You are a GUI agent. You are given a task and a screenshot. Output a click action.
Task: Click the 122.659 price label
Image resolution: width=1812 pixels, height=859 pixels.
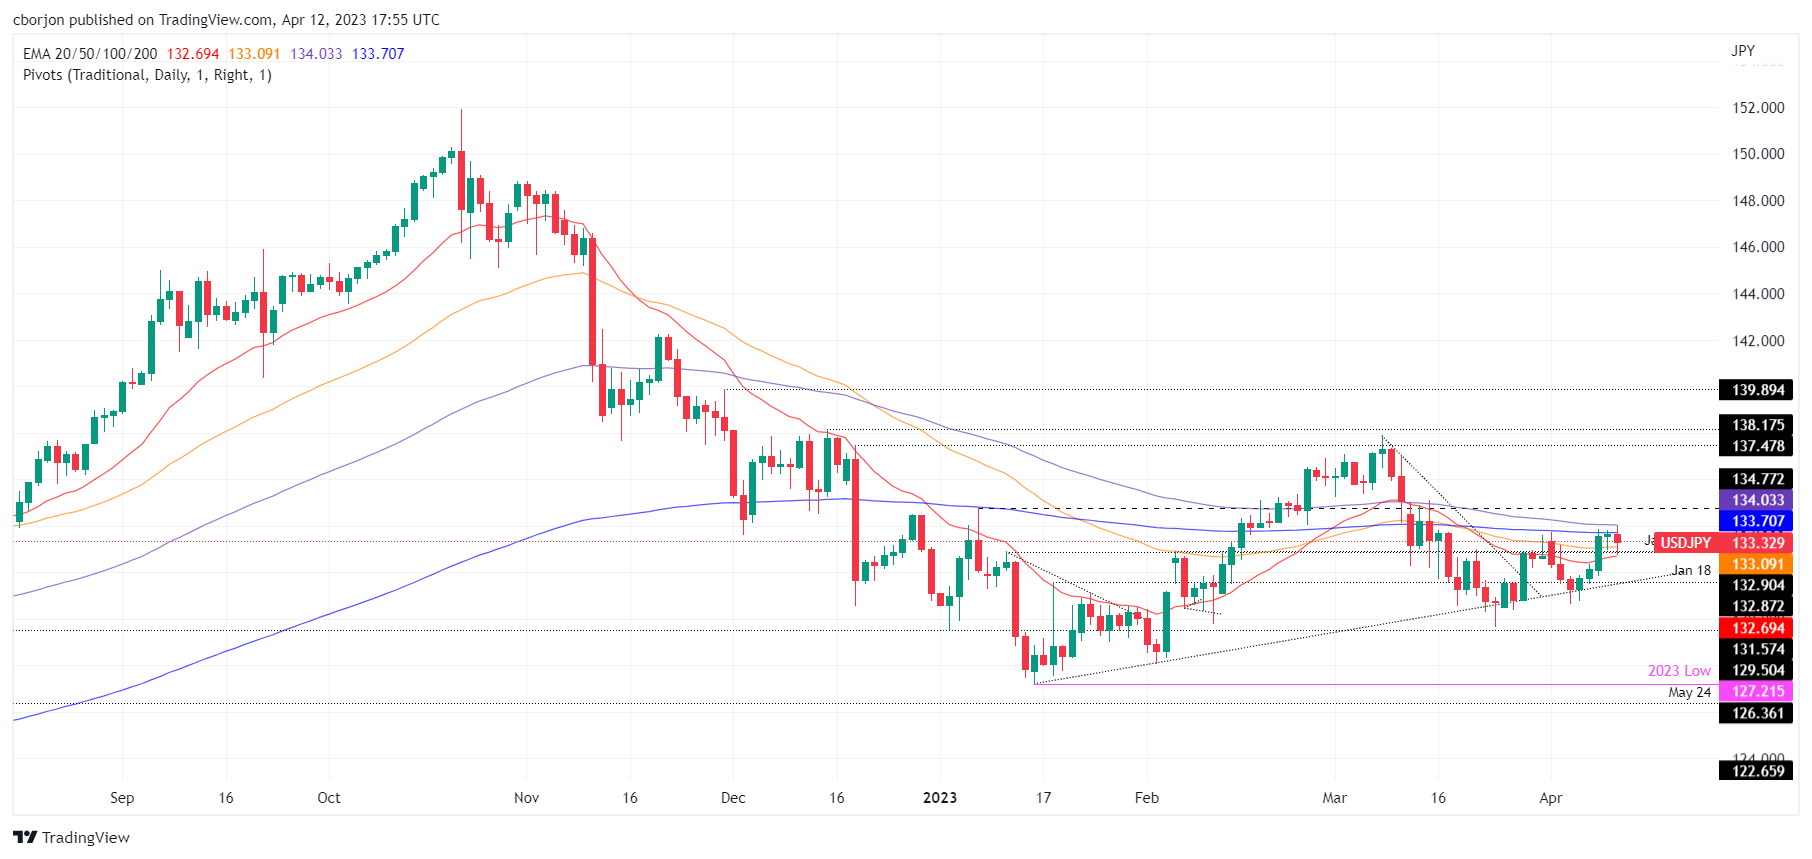point(1757,771)
